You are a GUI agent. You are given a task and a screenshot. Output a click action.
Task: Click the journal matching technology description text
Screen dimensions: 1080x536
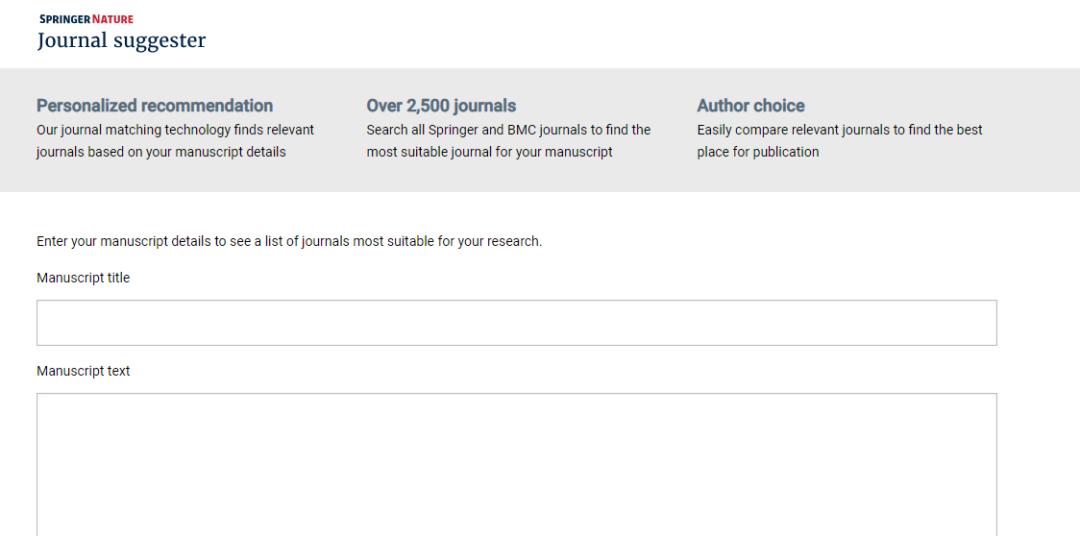point(175,131)
